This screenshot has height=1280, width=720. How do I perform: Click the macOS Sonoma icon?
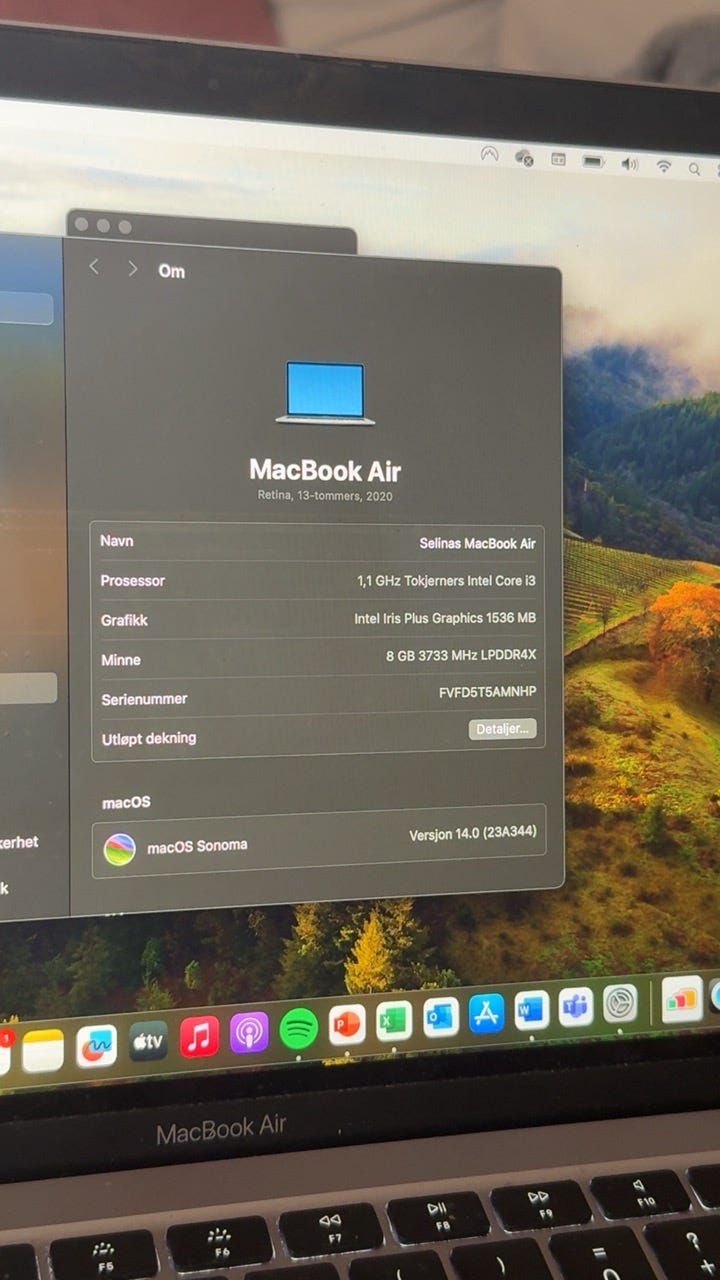tap(119, 849)
